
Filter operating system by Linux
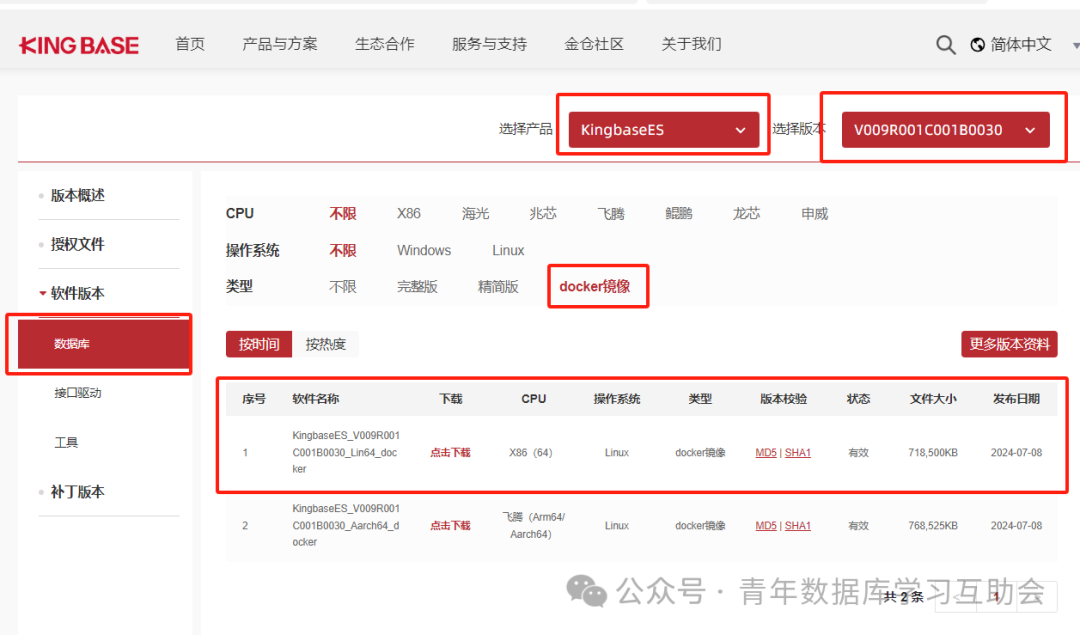508,251
